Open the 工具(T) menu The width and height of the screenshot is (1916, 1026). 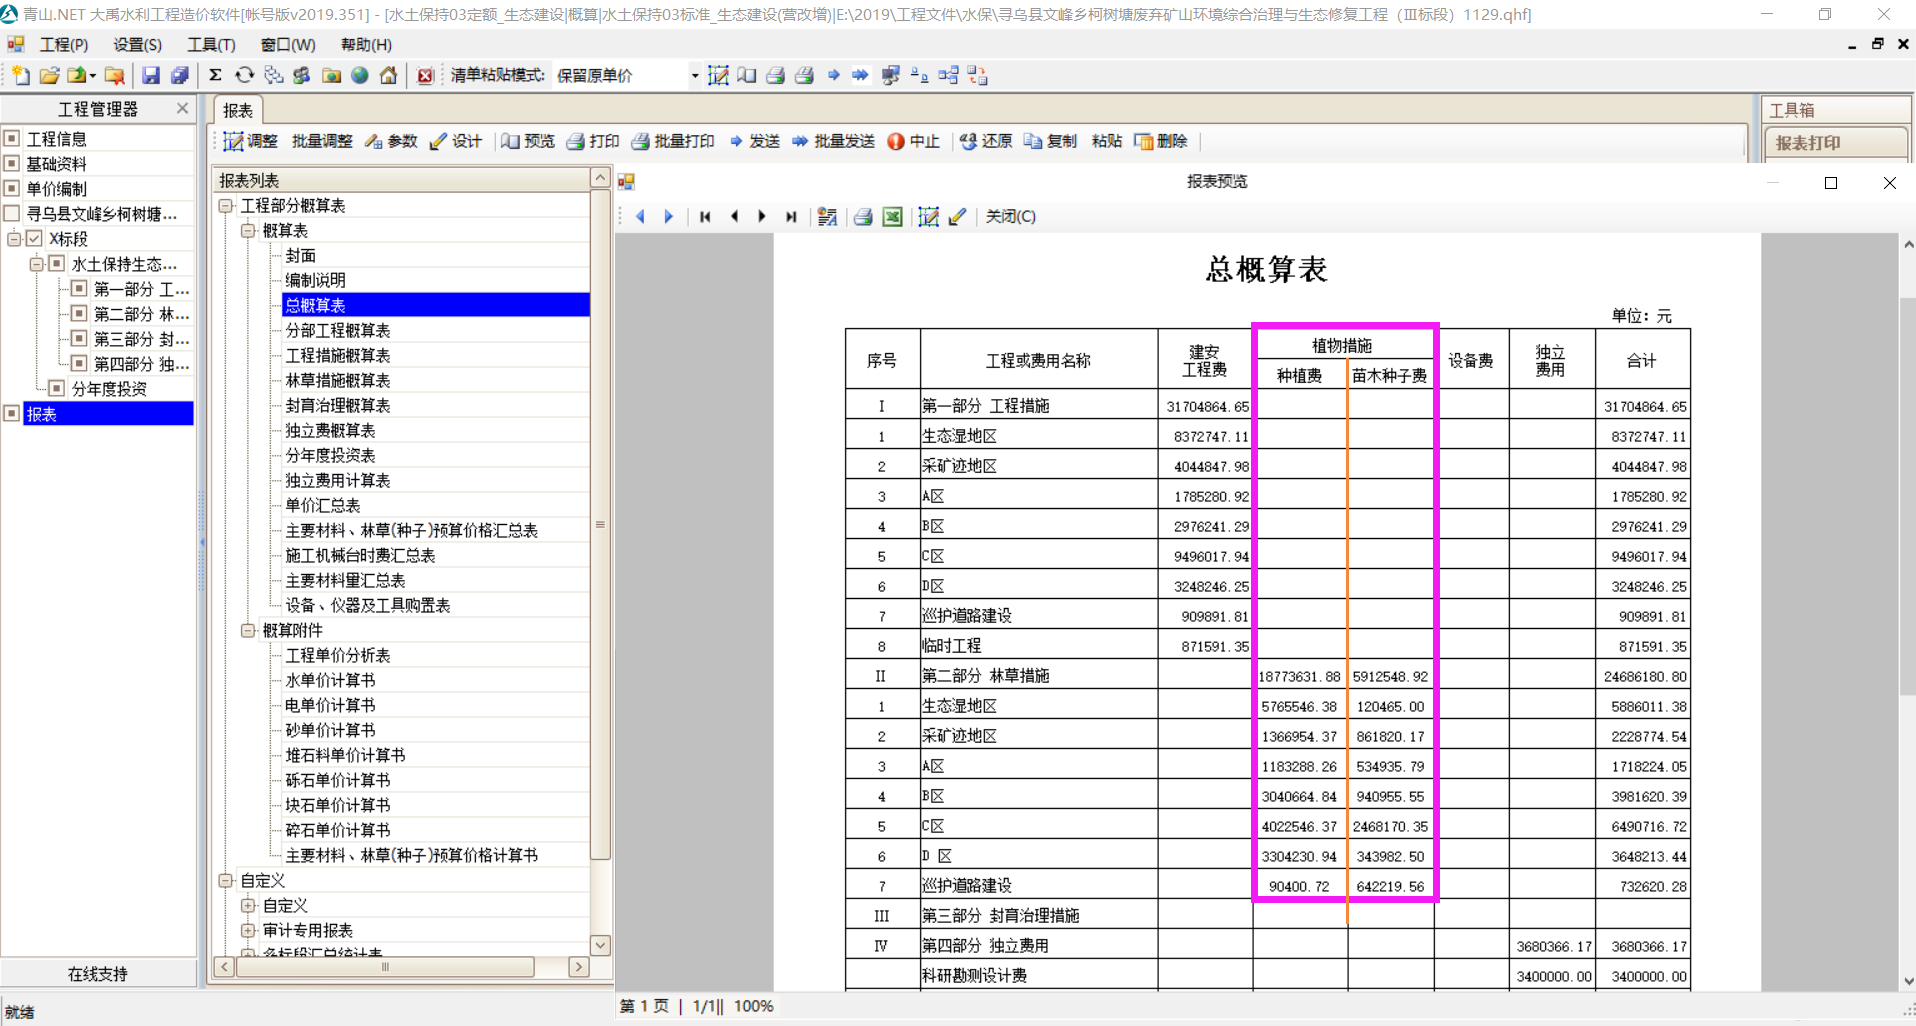tap(211, 45)
